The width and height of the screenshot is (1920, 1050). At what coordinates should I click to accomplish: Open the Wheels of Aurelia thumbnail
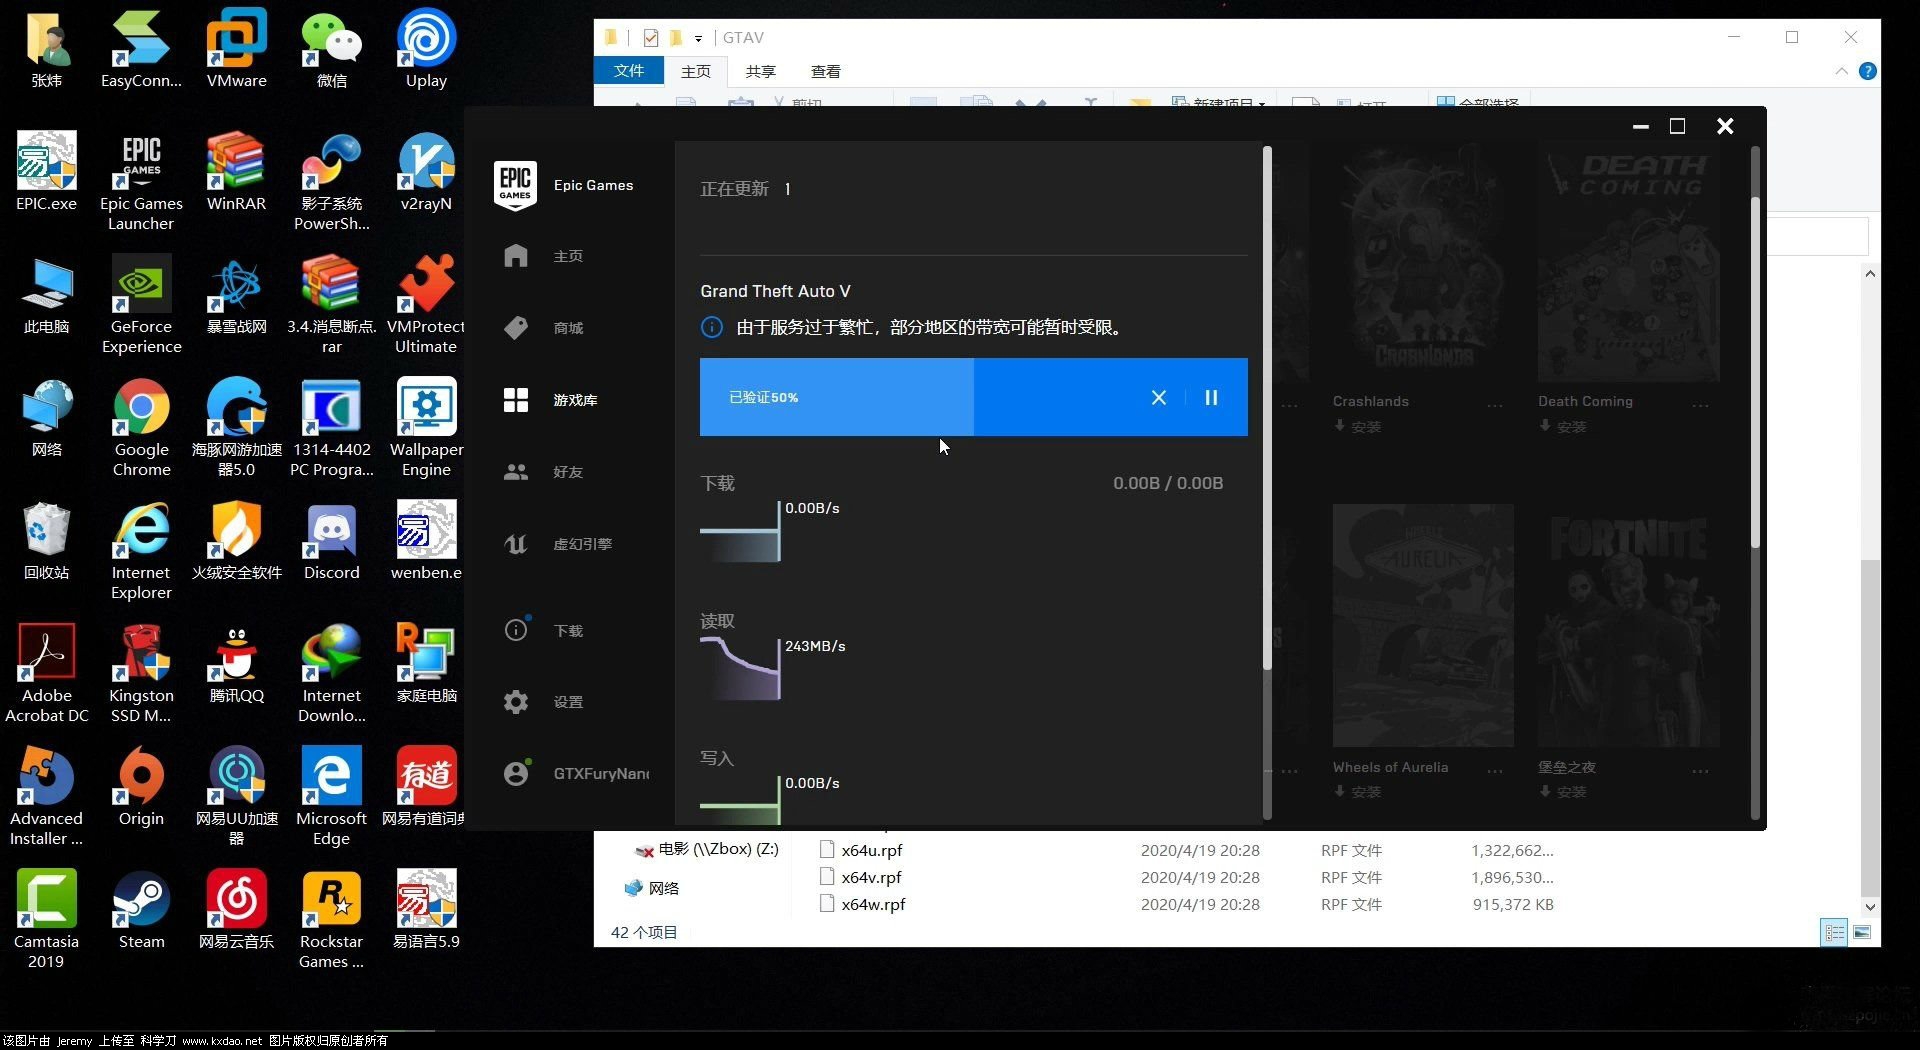(1422, 626)
